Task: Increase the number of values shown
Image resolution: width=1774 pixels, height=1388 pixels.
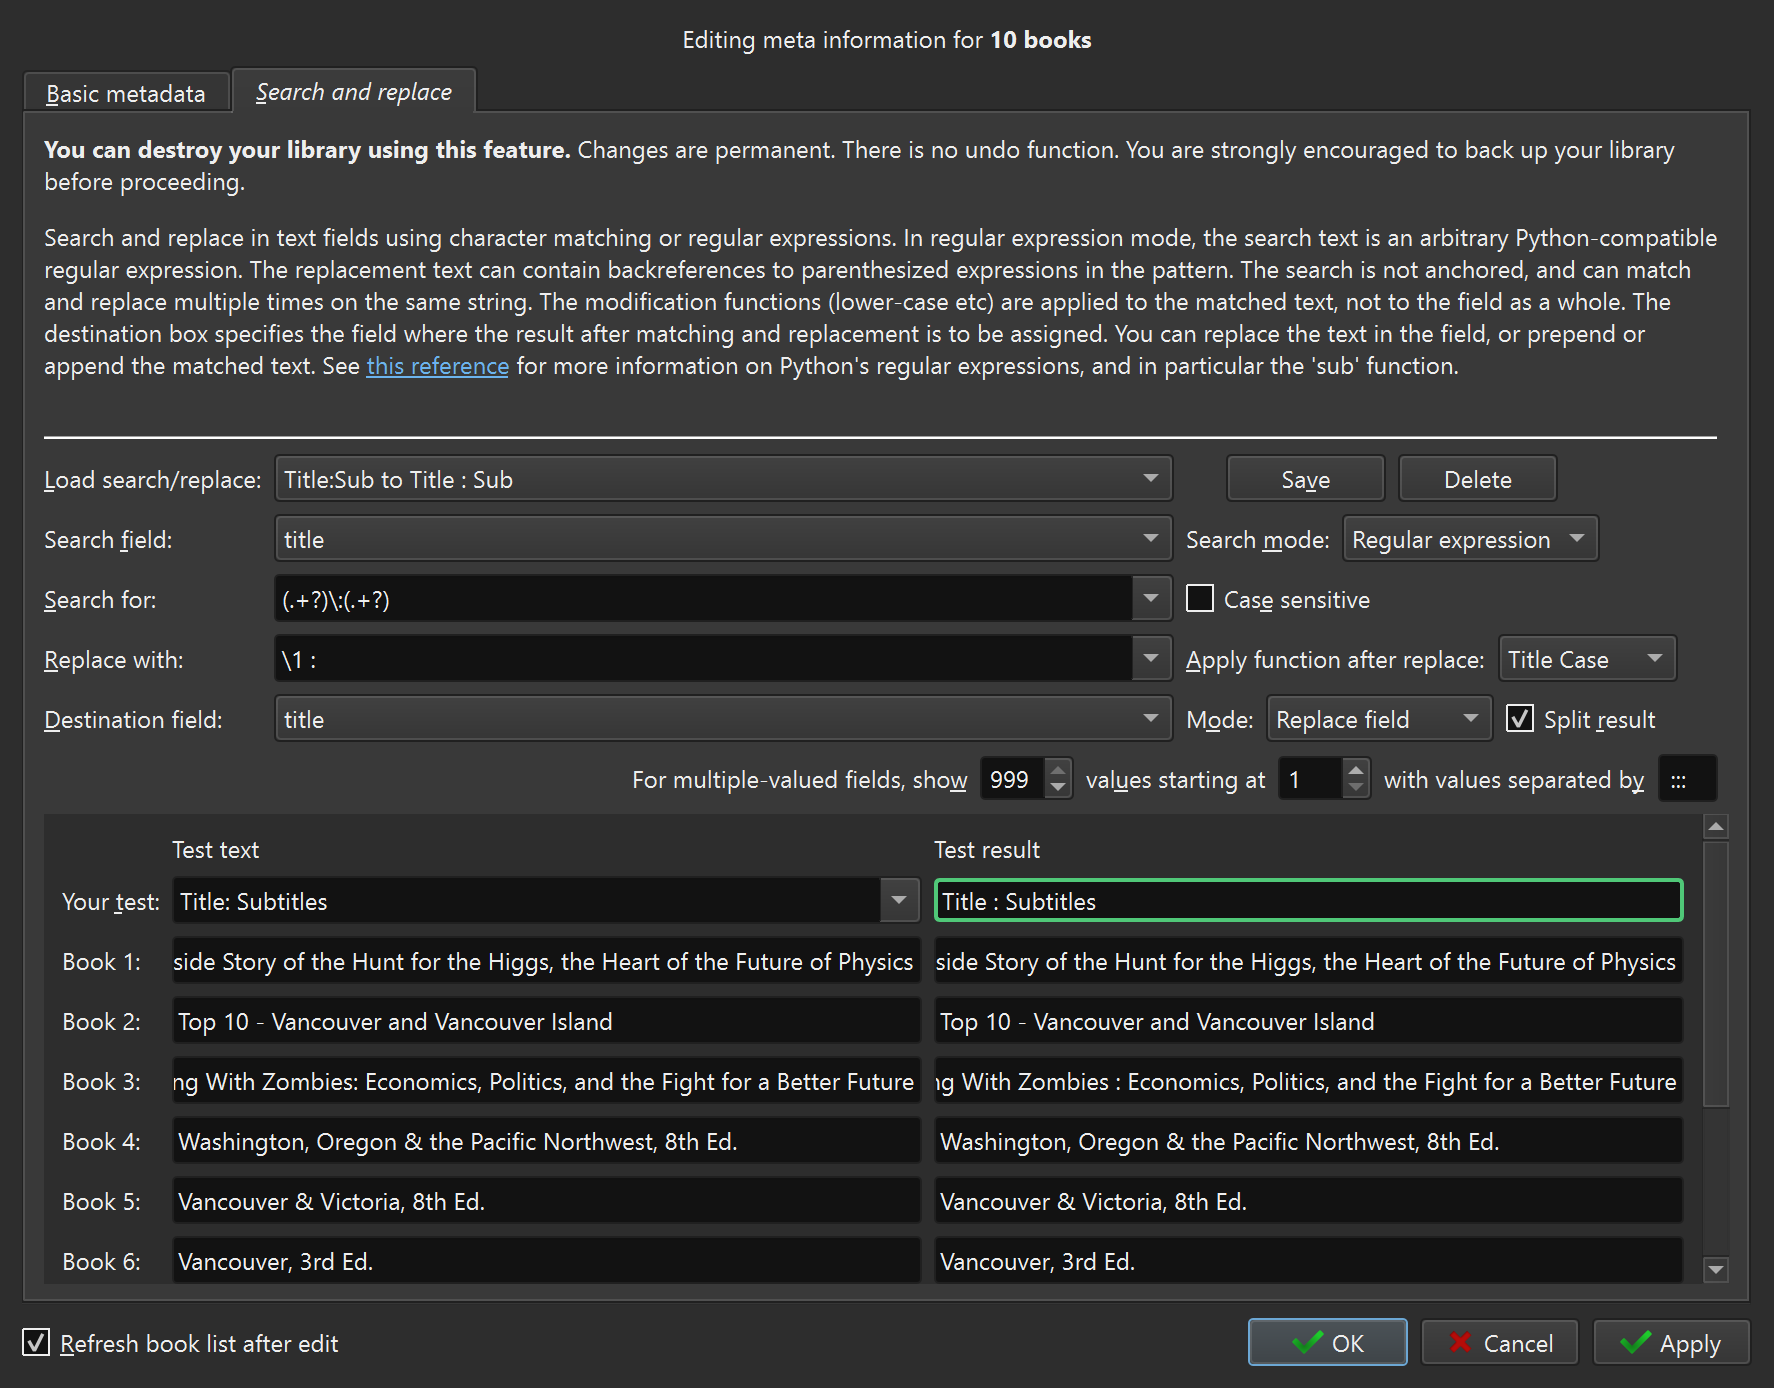Action: click(x=1058, y=769)
